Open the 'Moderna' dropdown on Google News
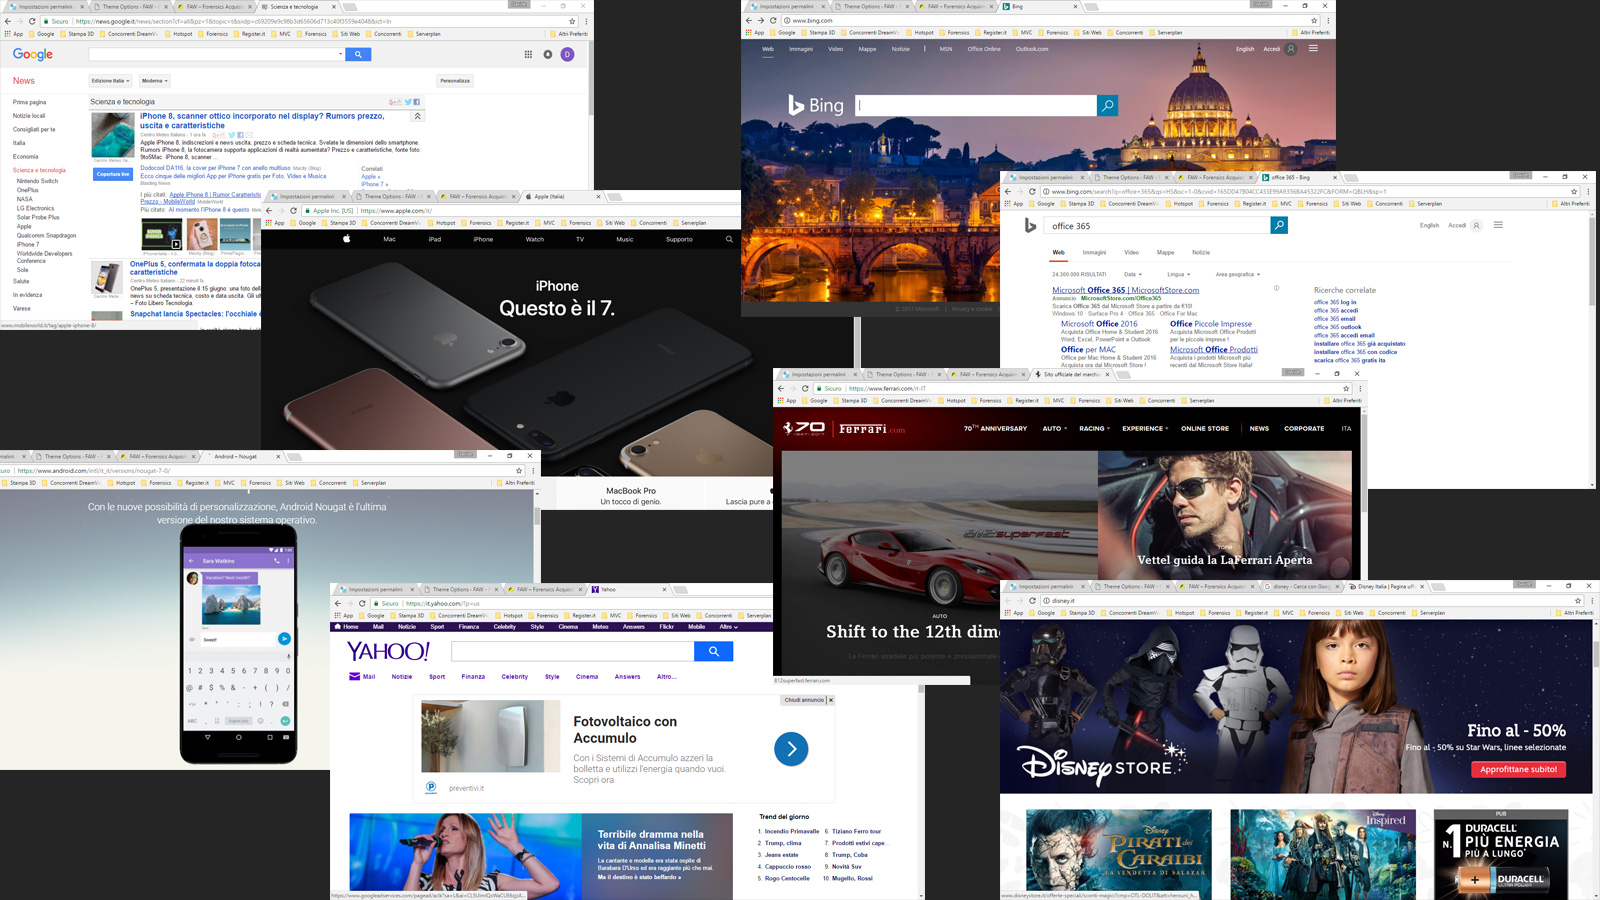This screenshot has height=900, width=1600. (x=154, y=80)
